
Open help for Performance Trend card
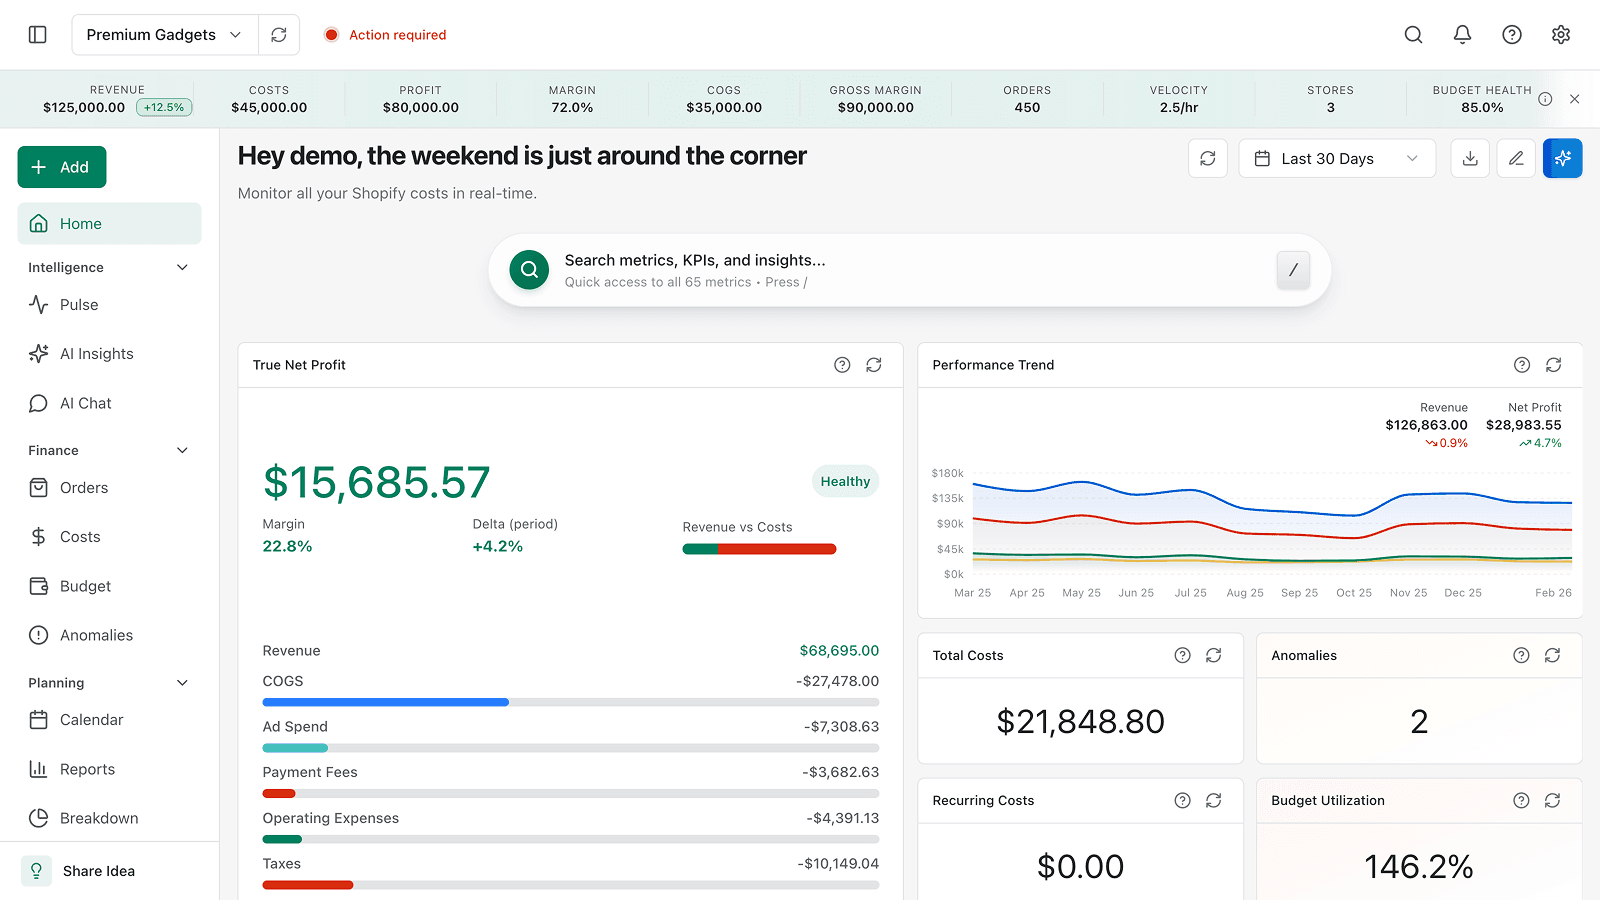[1522, 365]
